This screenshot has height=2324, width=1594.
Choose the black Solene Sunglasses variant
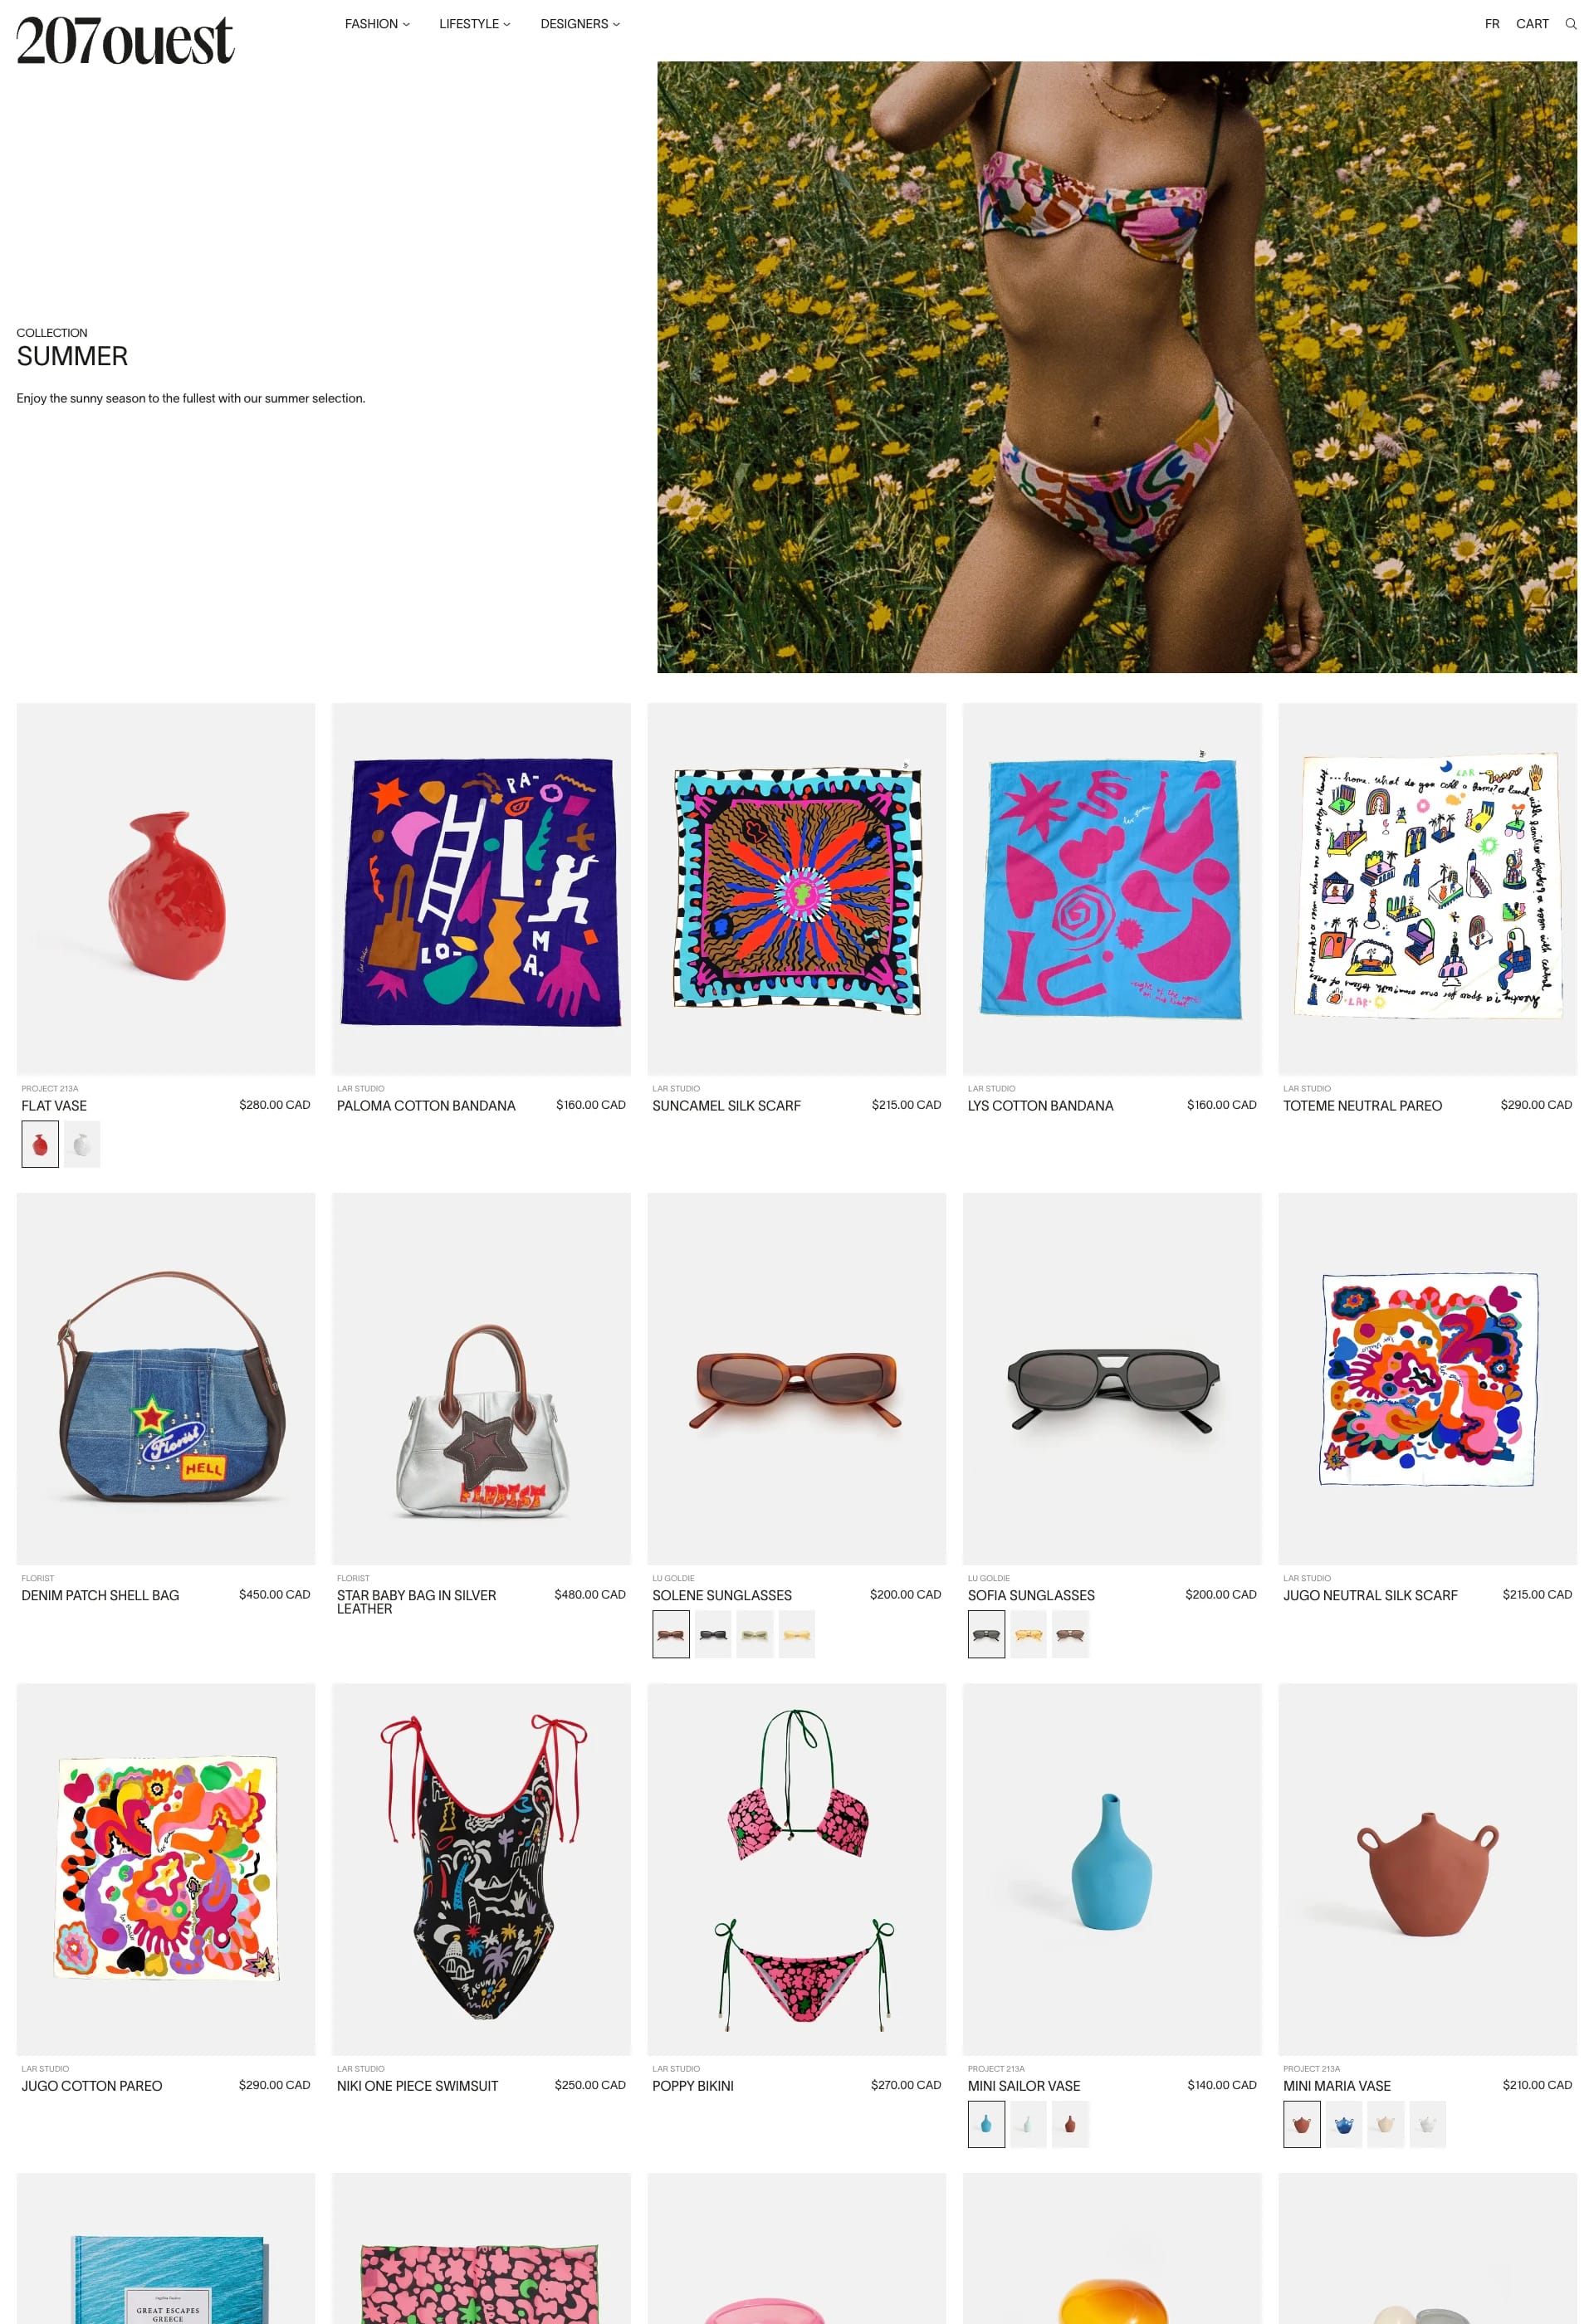click(x=713, y=1634)
